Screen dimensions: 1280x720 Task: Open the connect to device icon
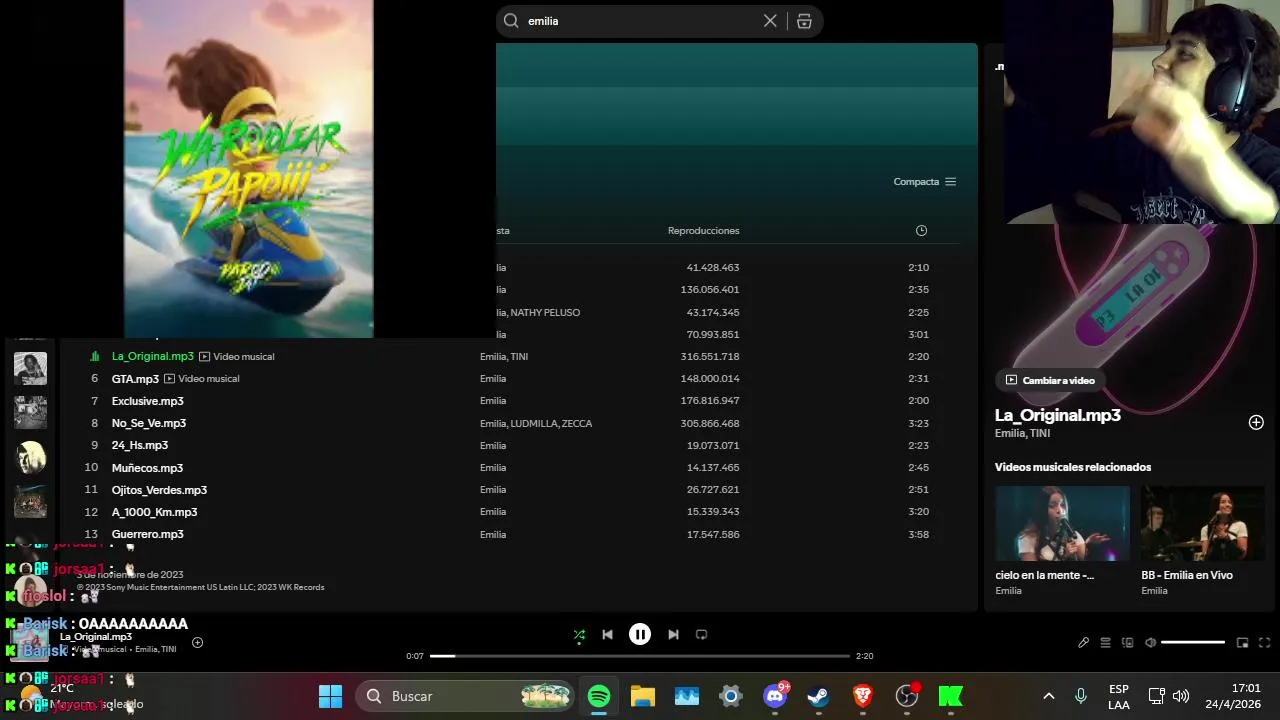click(1127, 642)
